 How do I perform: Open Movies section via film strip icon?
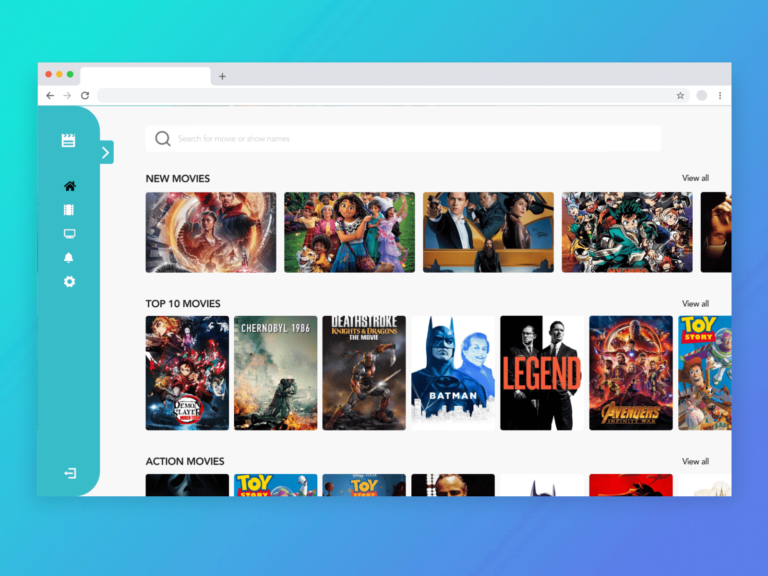[x=69, y=210]
